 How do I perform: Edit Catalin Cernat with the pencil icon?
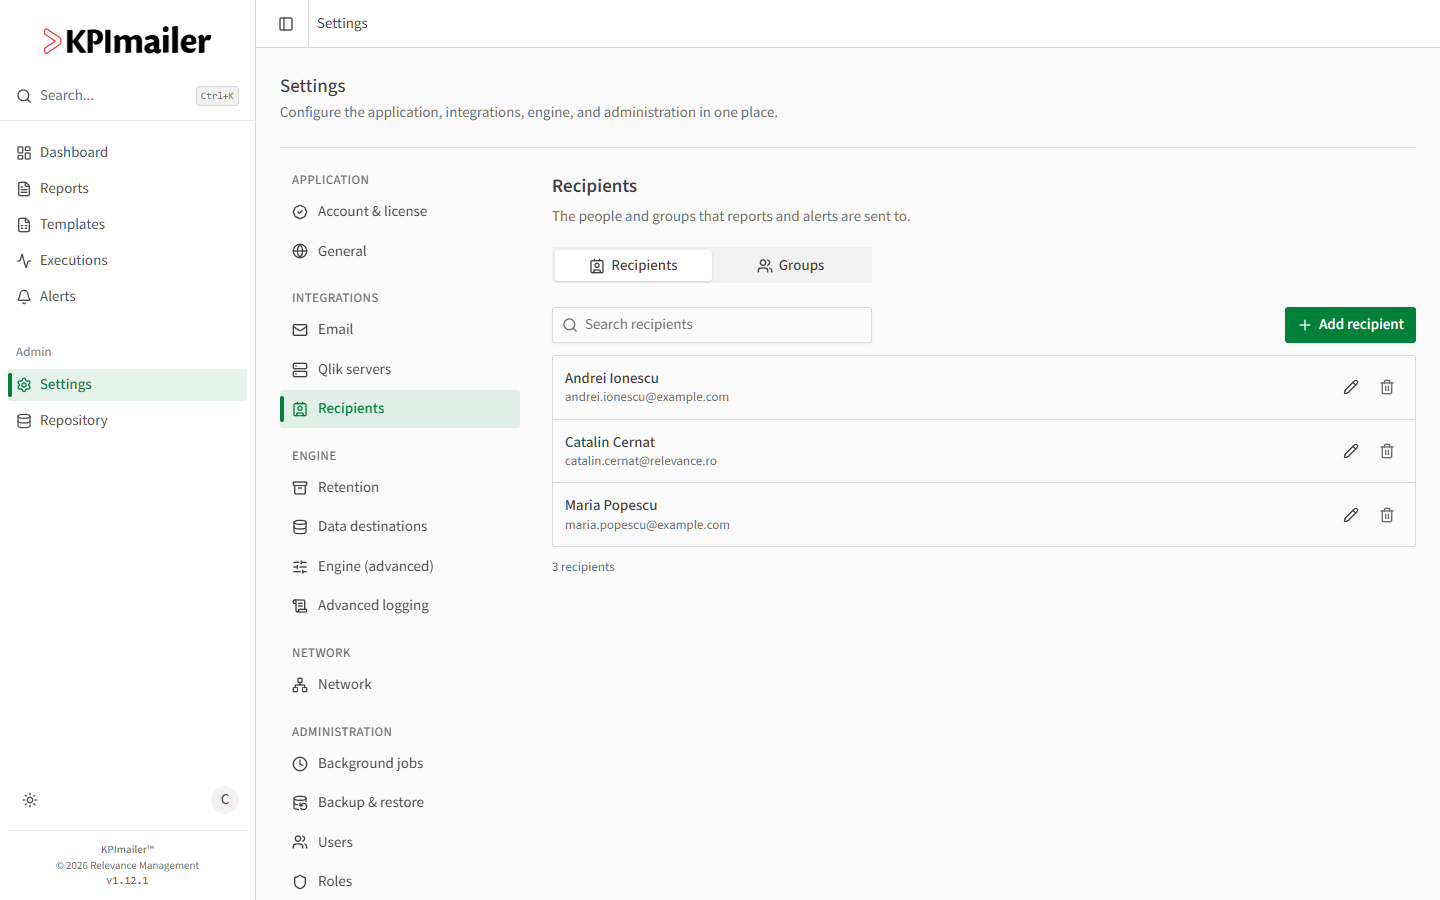(x=1351, y=451)
